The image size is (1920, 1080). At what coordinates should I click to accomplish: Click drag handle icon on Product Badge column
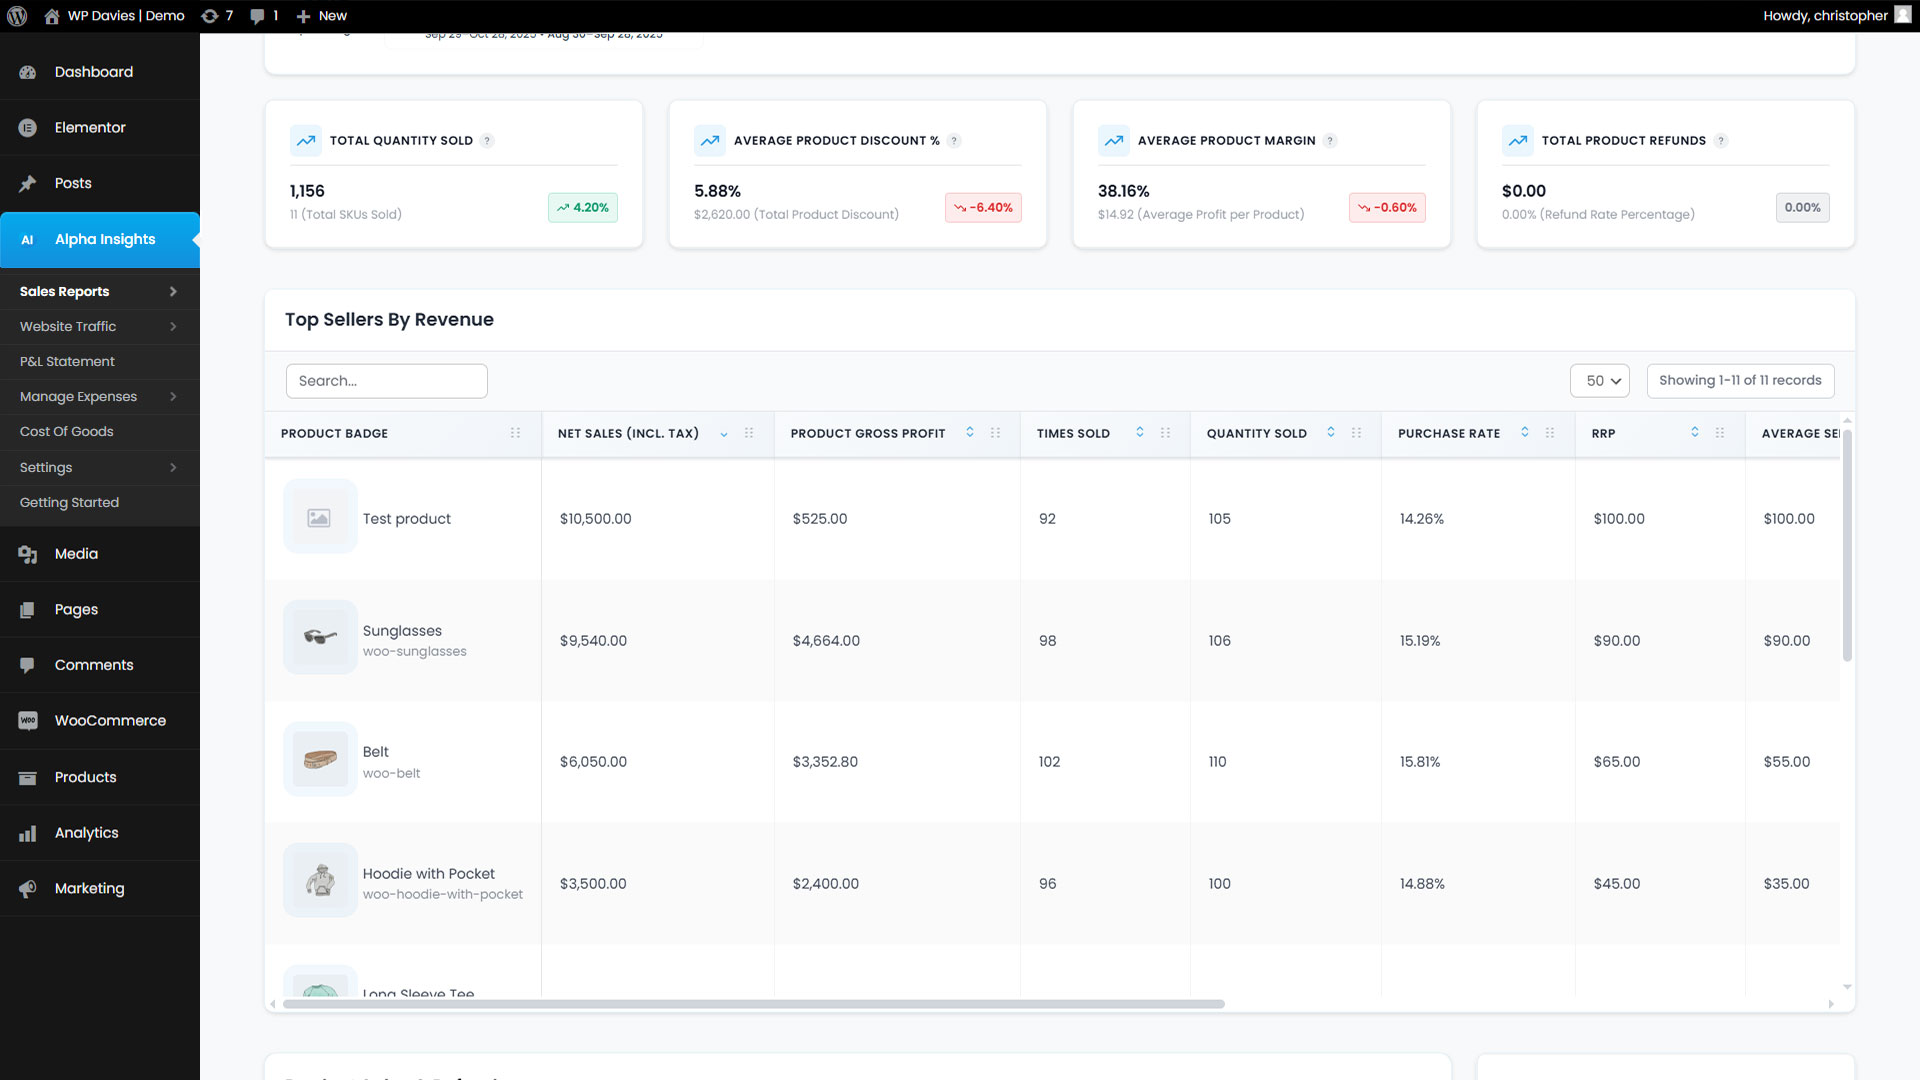[515, 433]
